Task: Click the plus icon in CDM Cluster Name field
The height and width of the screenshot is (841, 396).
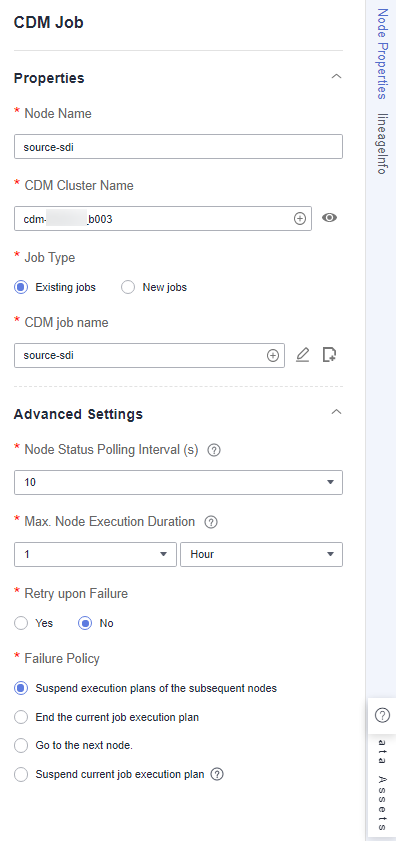Action: point(299,219)
